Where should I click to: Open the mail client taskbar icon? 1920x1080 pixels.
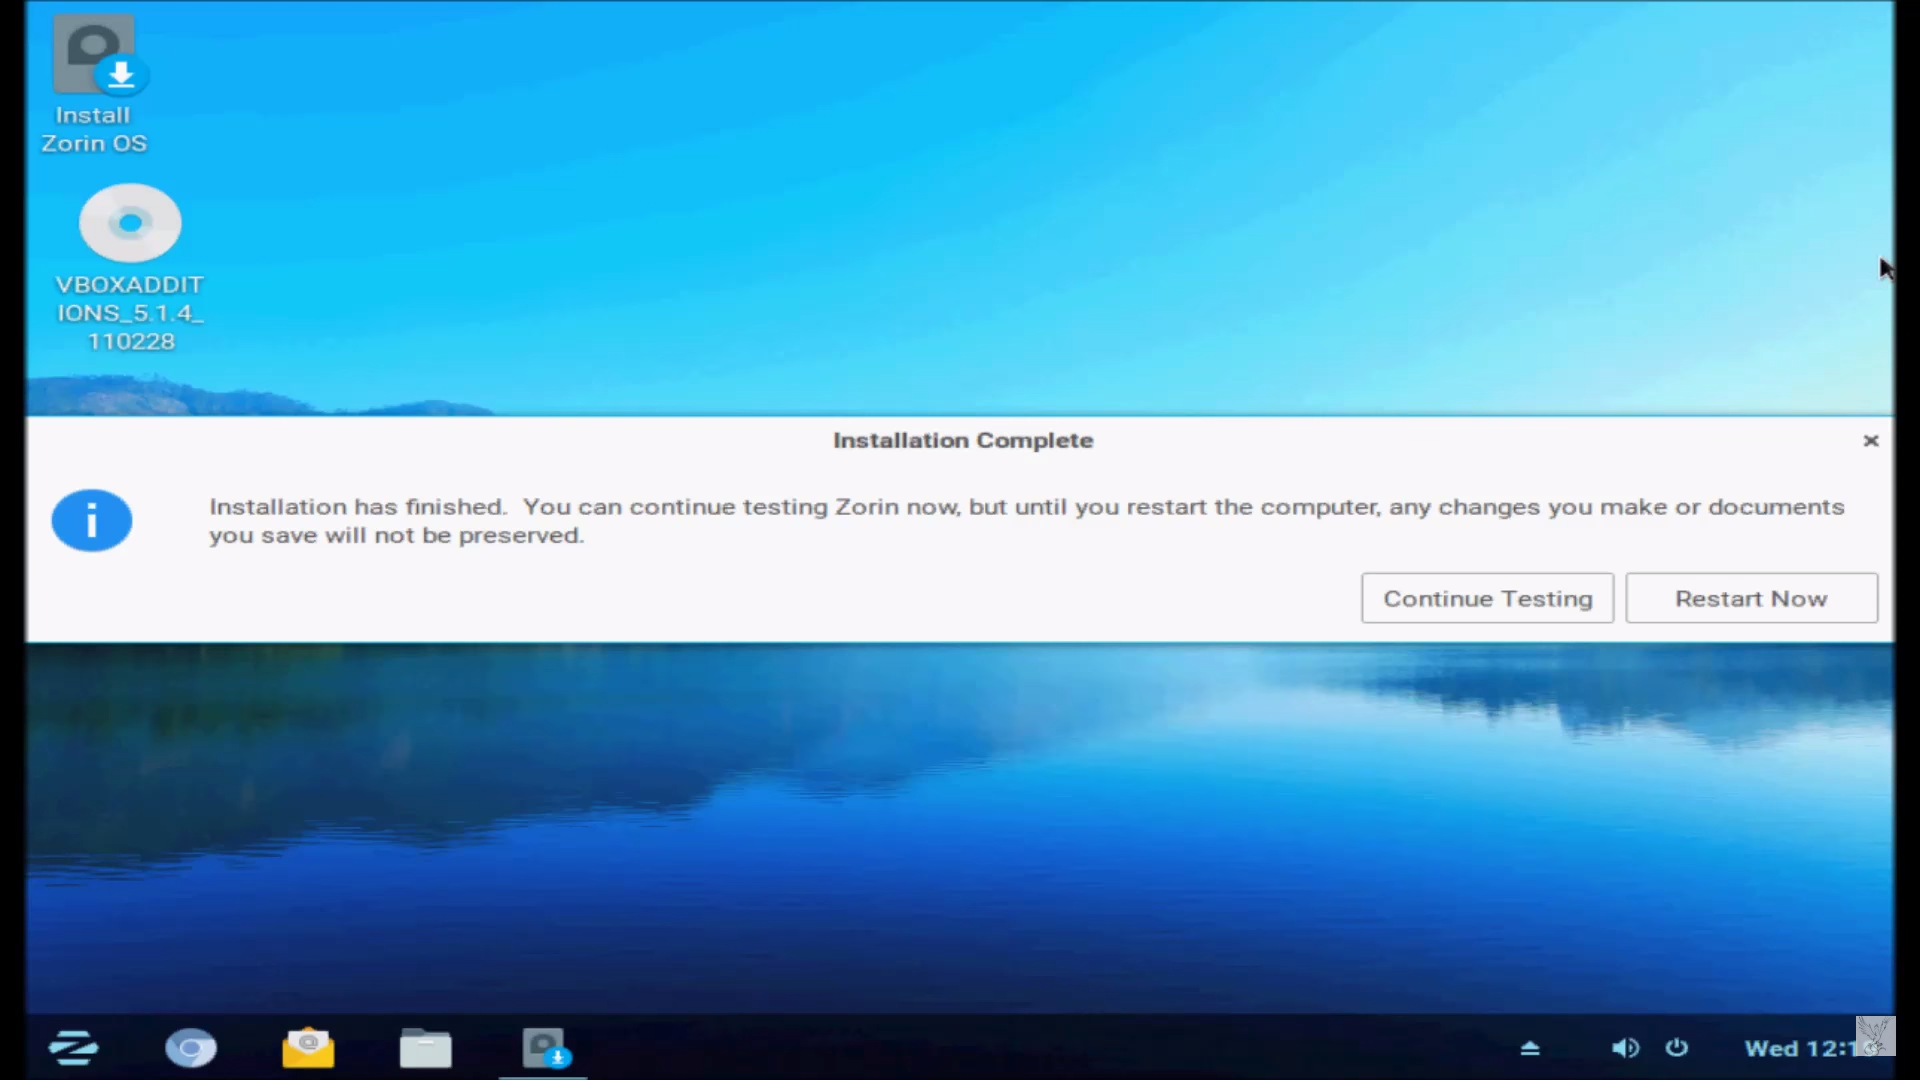click(308, 1048)
